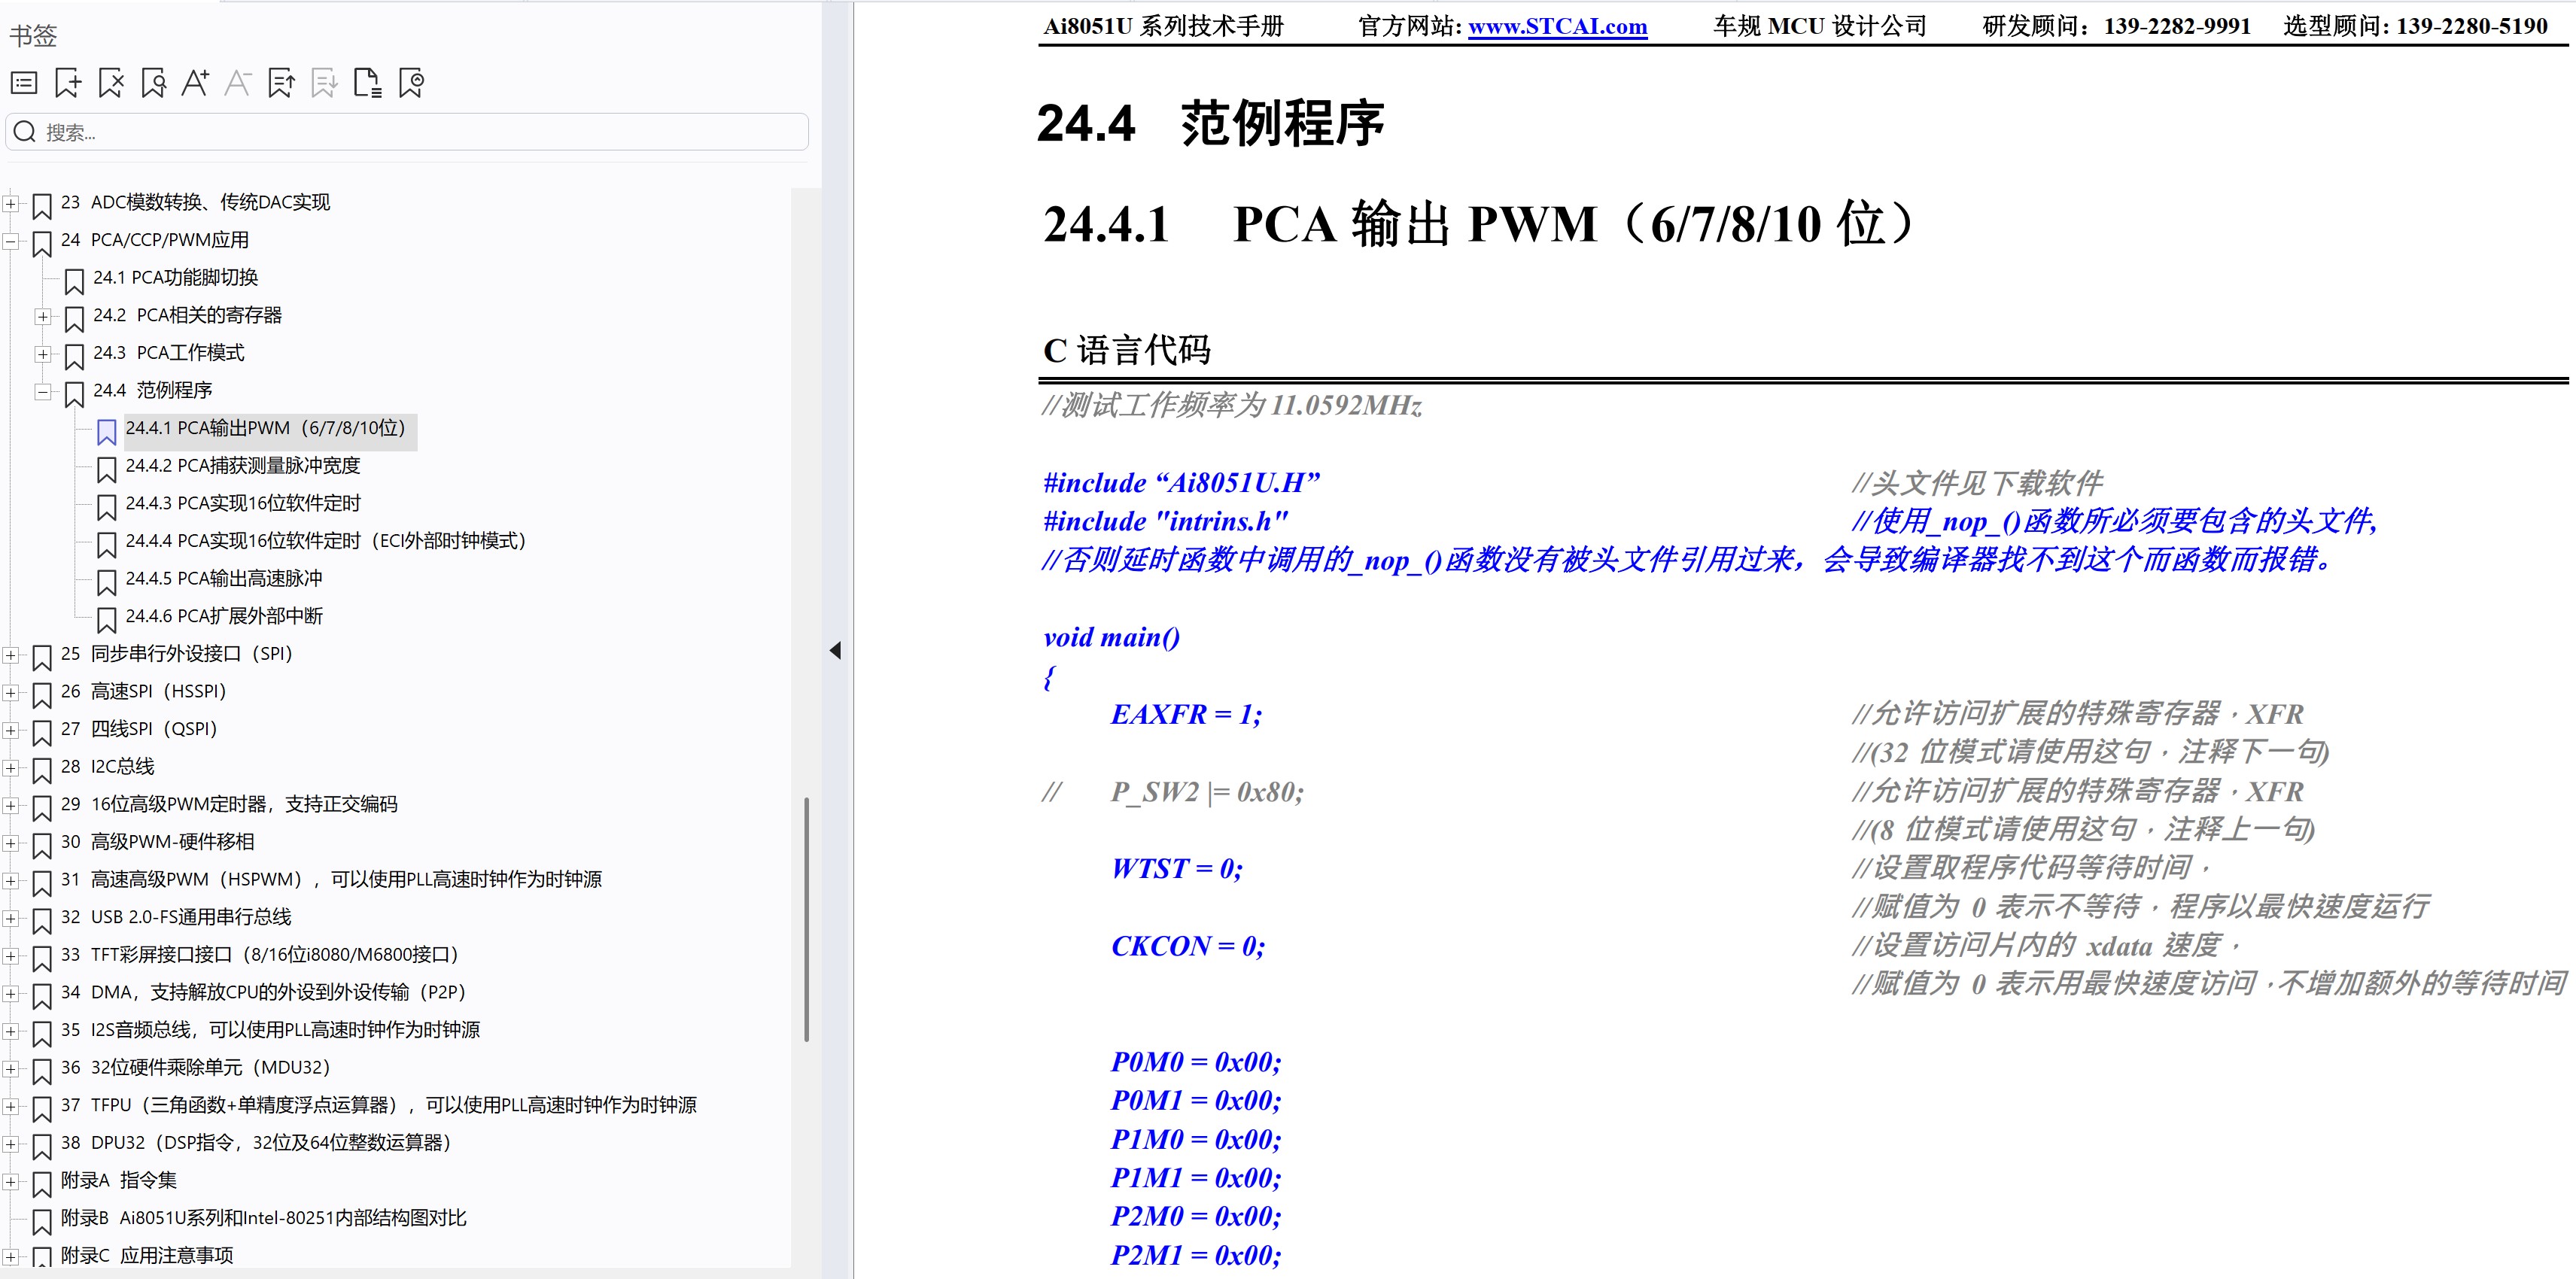Collapse bookmark panel with the black arrow

click(x=835, y=651)
